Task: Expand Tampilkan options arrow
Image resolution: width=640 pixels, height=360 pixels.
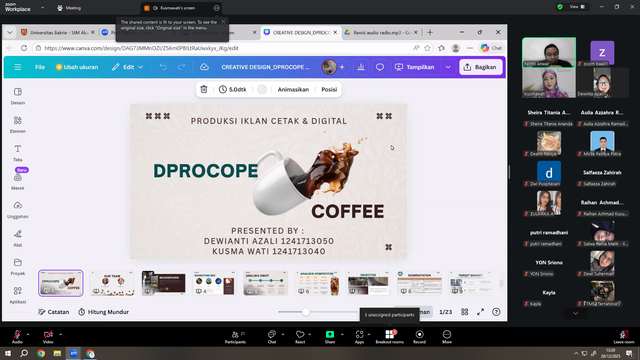Action: point(448,67)
